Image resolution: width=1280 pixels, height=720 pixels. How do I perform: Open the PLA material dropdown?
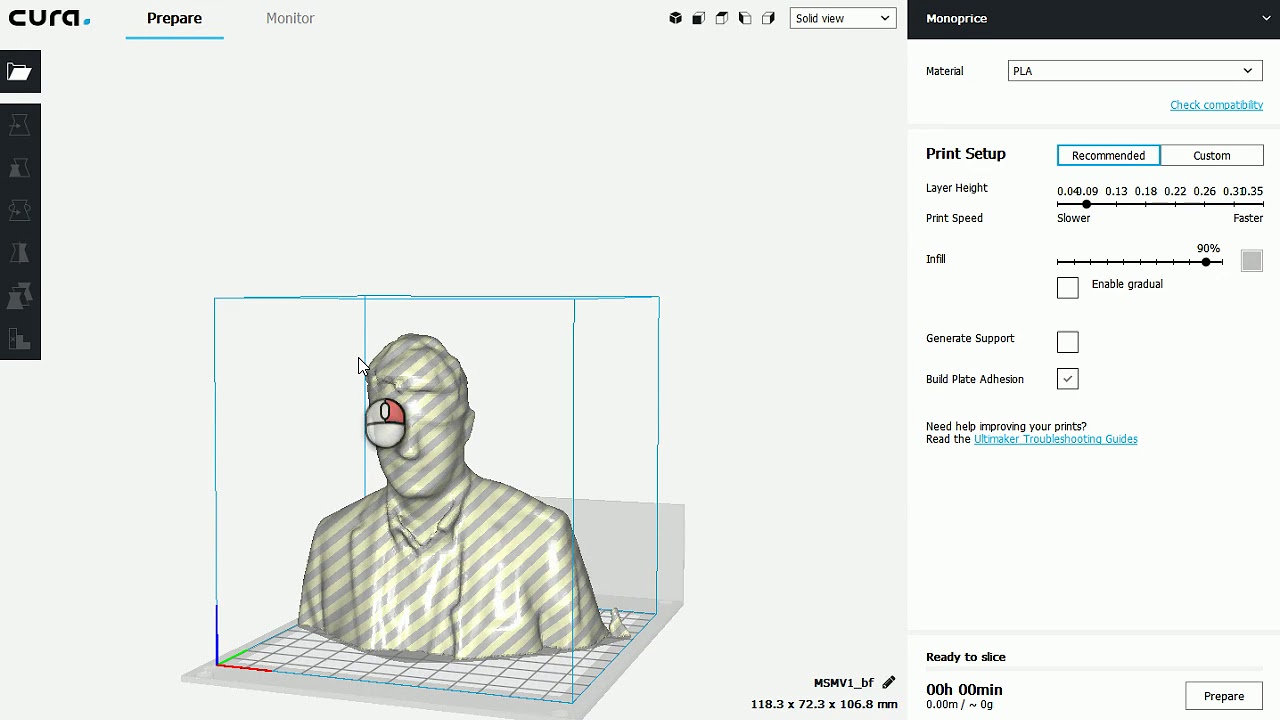click(1135, 71)
